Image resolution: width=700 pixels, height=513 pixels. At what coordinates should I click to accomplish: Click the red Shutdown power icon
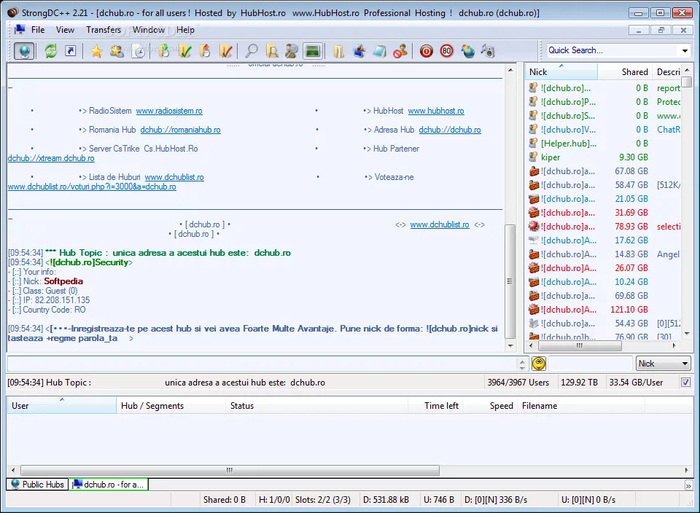pos(426,50)
